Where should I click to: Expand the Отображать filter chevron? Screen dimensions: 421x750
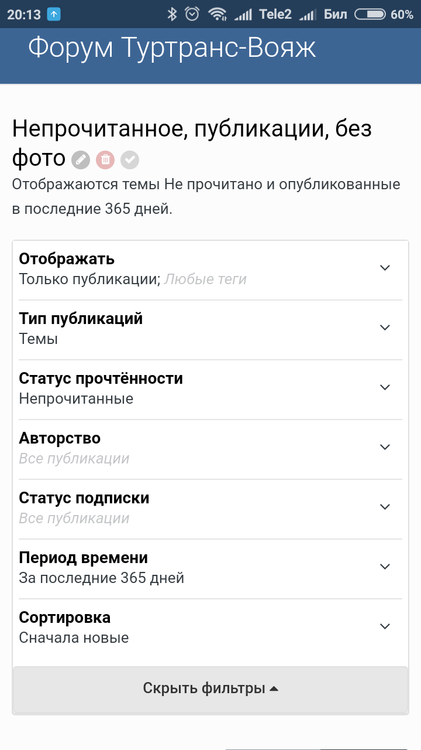point(385,268)
